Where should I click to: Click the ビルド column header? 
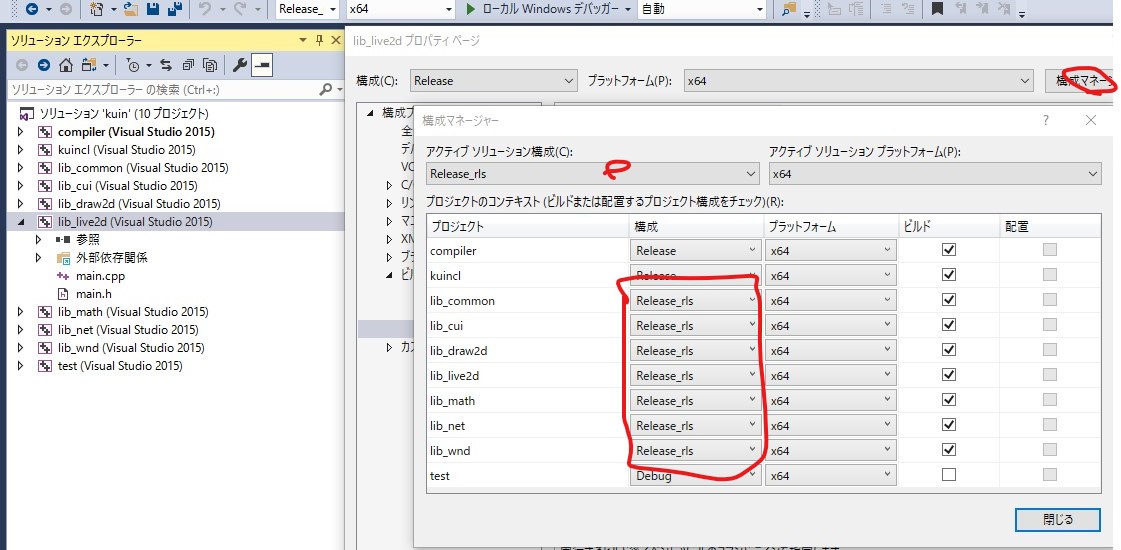(949, 227)
